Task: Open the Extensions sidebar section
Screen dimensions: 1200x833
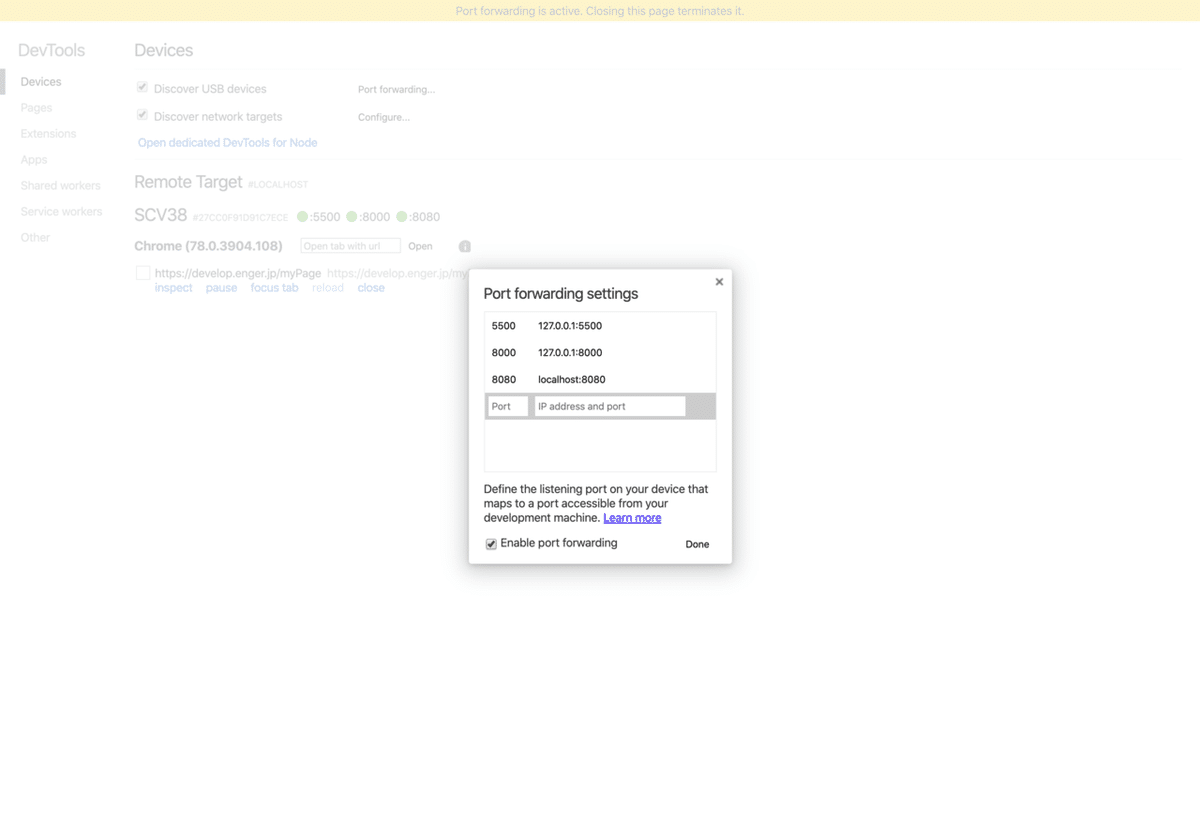Action: [x=48, y=134]
